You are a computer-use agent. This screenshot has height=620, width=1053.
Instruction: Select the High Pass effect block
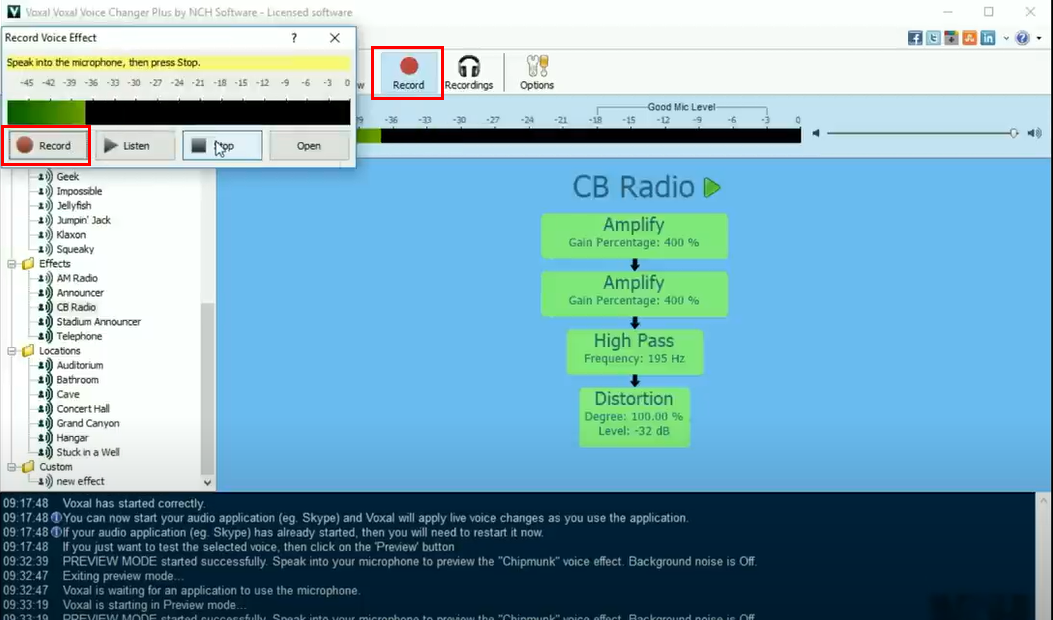coord(635,351)
